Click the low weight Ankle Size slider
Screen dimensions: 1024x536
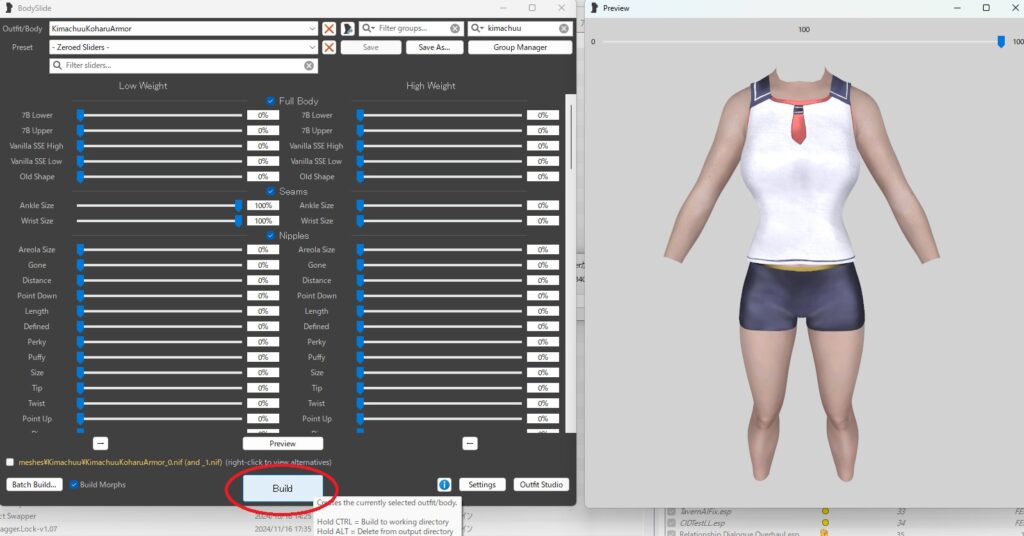pyautogui.click(x=160, y=205)
